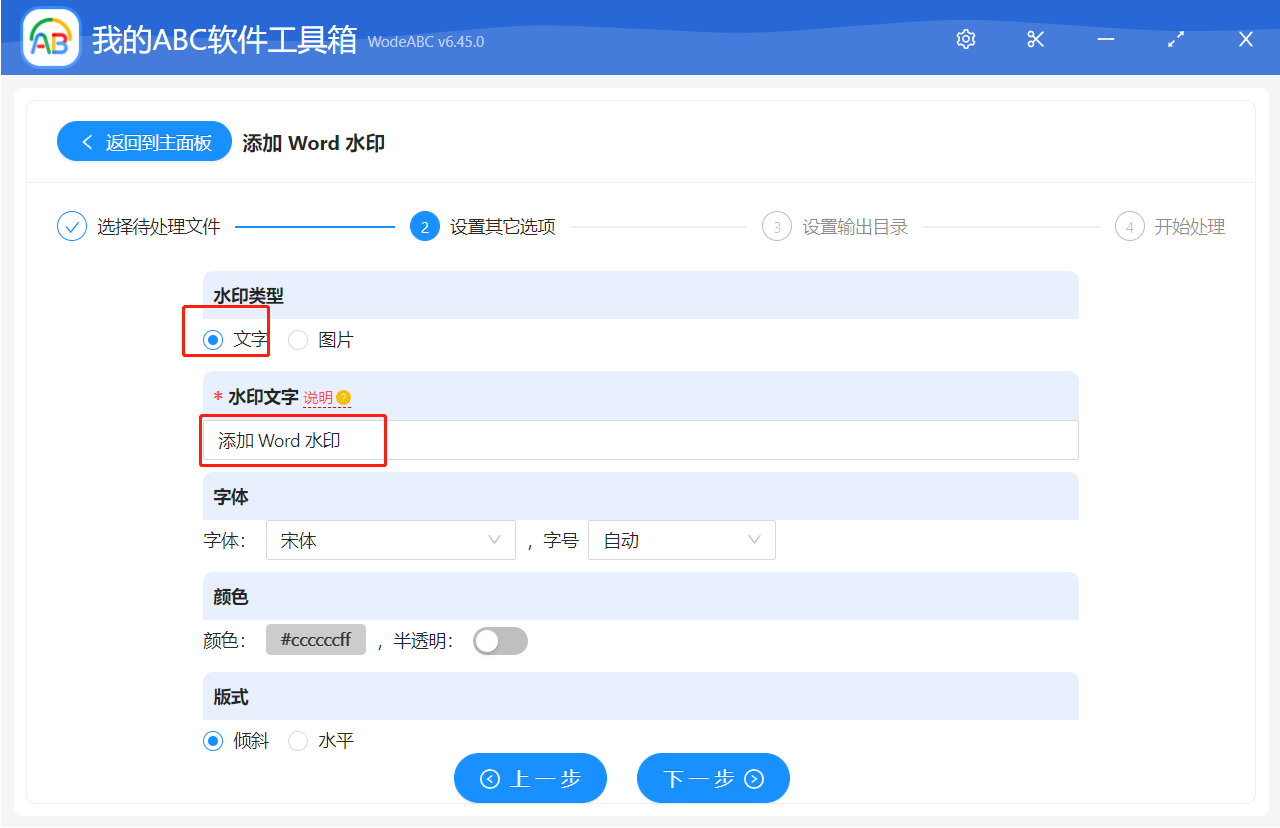This screenshot has height=828, width=1280.
Task: Click the completed checkmark on step 选择待处理文件
Action: click(x=71, y=226)
